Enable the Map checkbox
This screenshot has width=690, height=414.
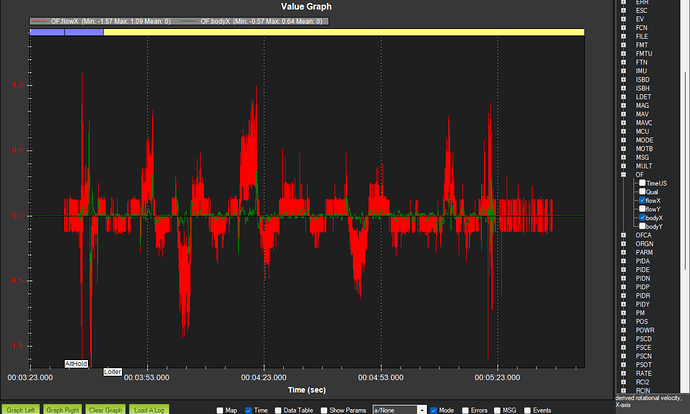pyautogui.click(x=220, y=410)
